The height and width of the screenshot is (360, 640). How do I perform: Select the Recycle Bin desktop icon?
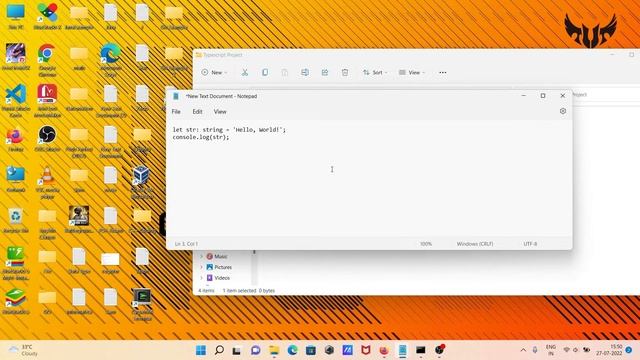coord(16,221)
